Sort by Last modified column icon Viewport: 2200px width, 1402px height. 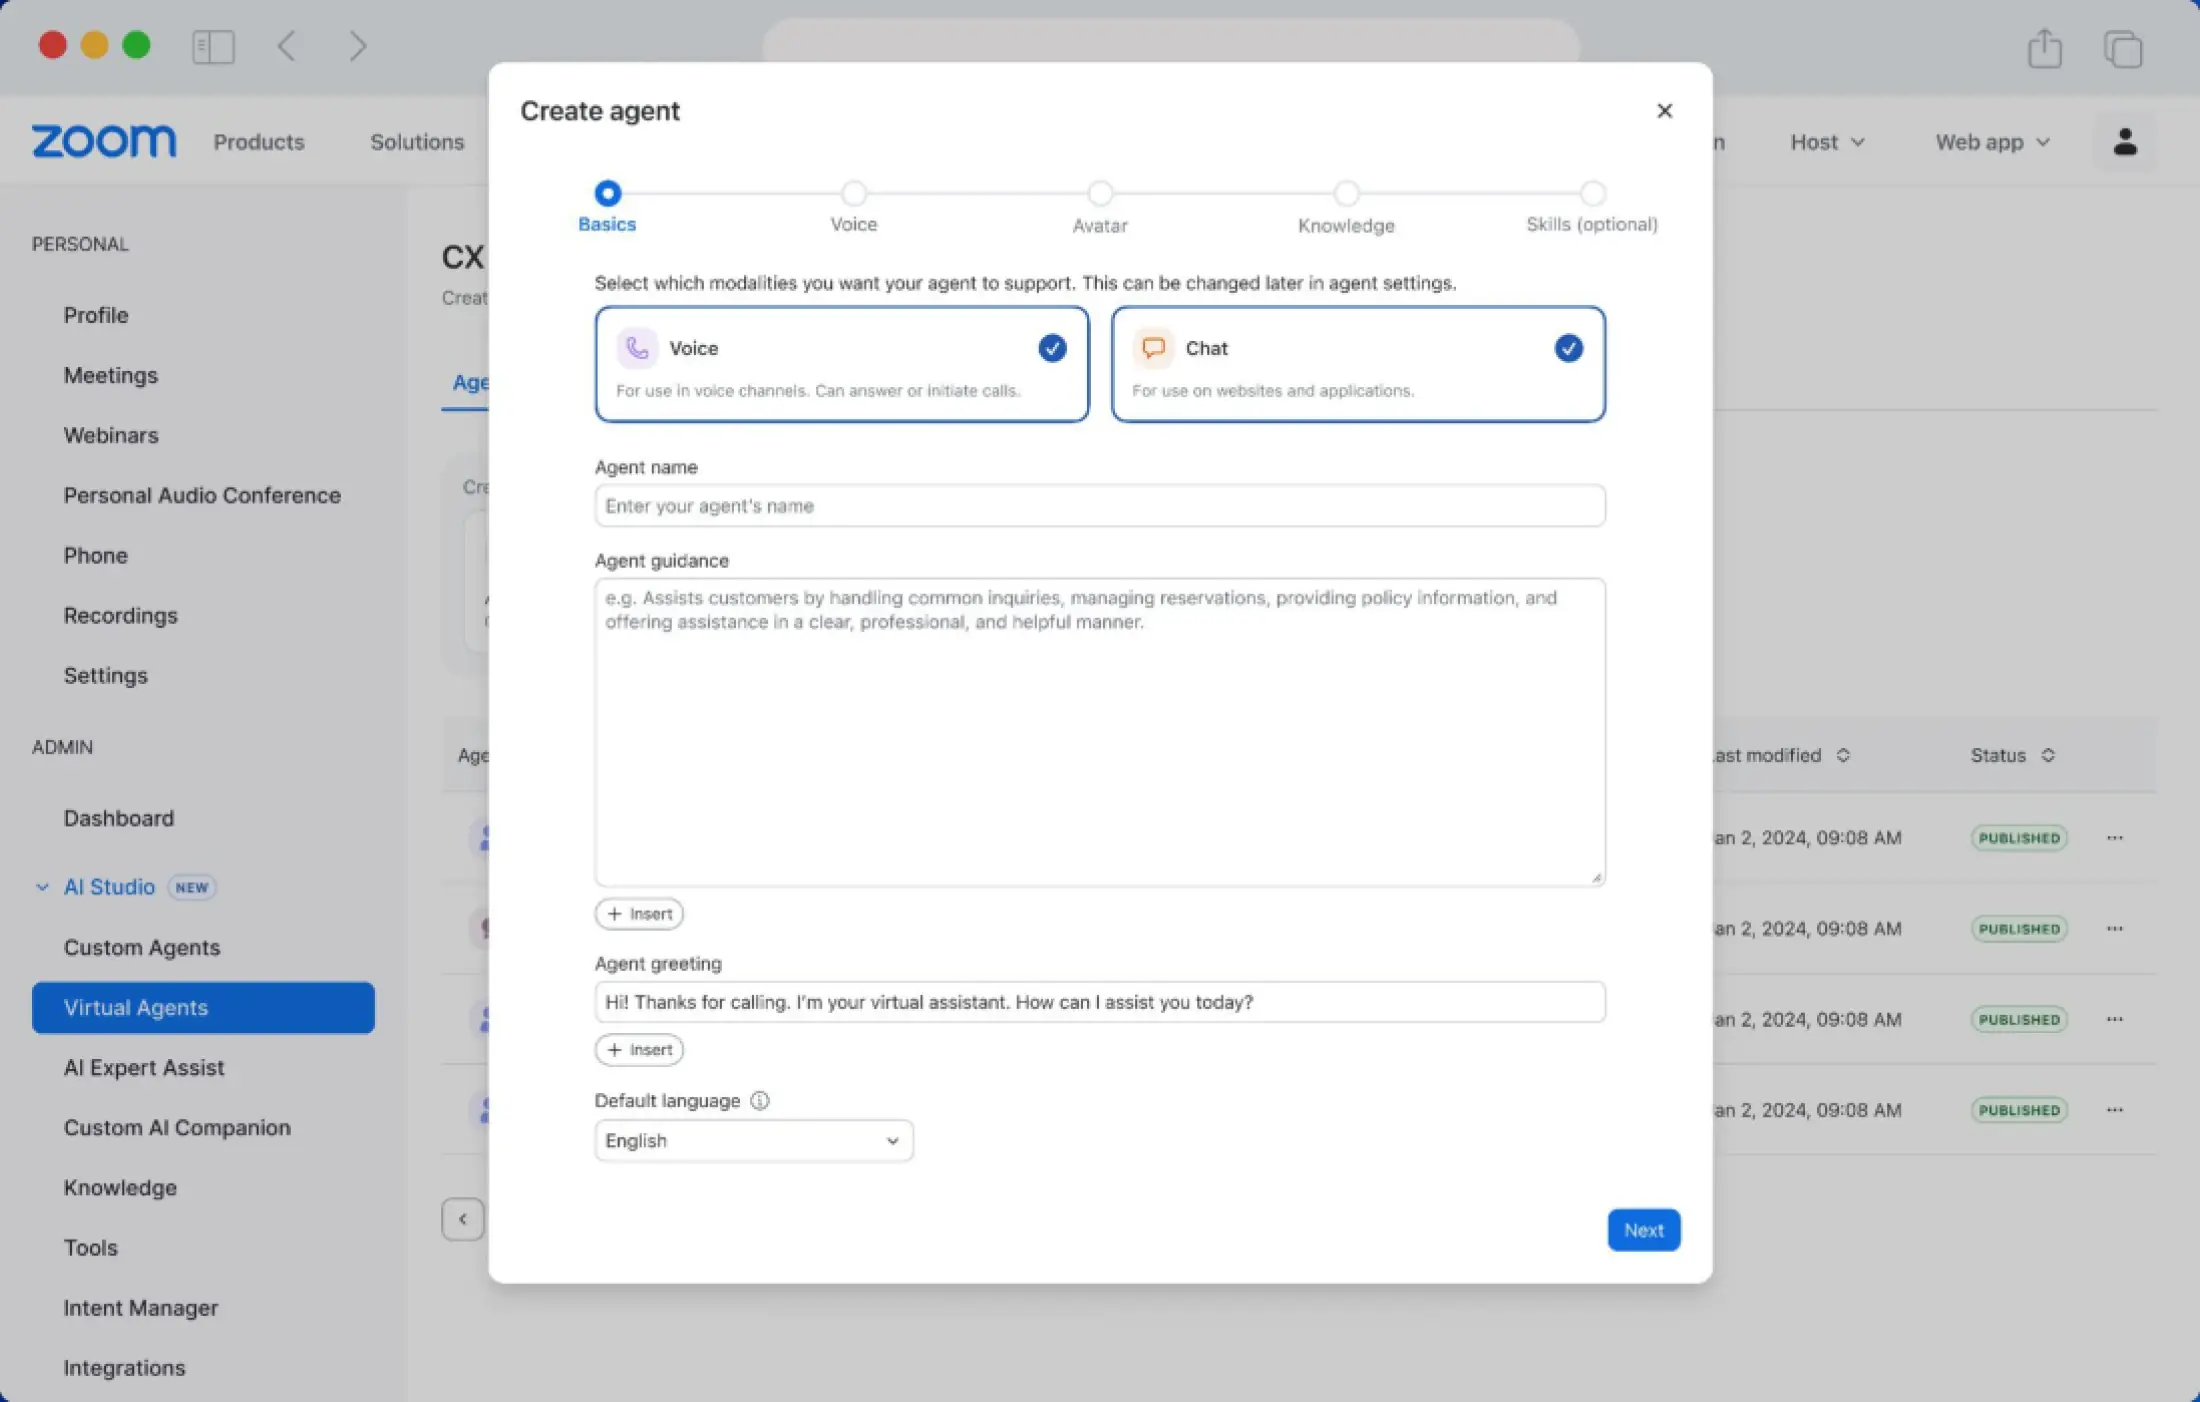pyautogui.click(x=1843, y=755)
